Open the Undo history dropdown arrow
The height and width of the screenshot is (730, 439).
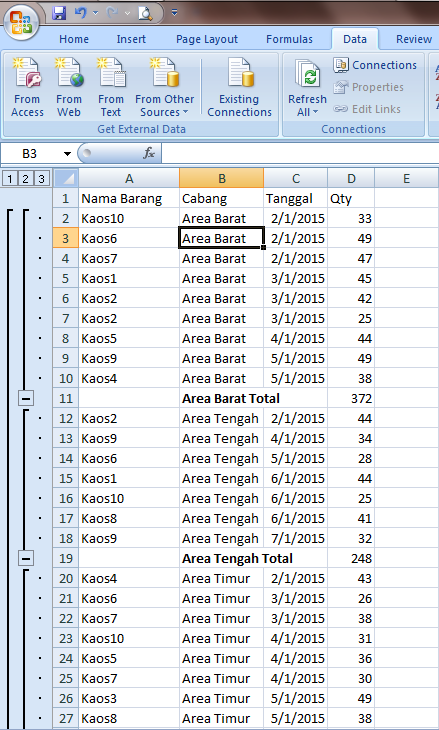click(95, 13)
